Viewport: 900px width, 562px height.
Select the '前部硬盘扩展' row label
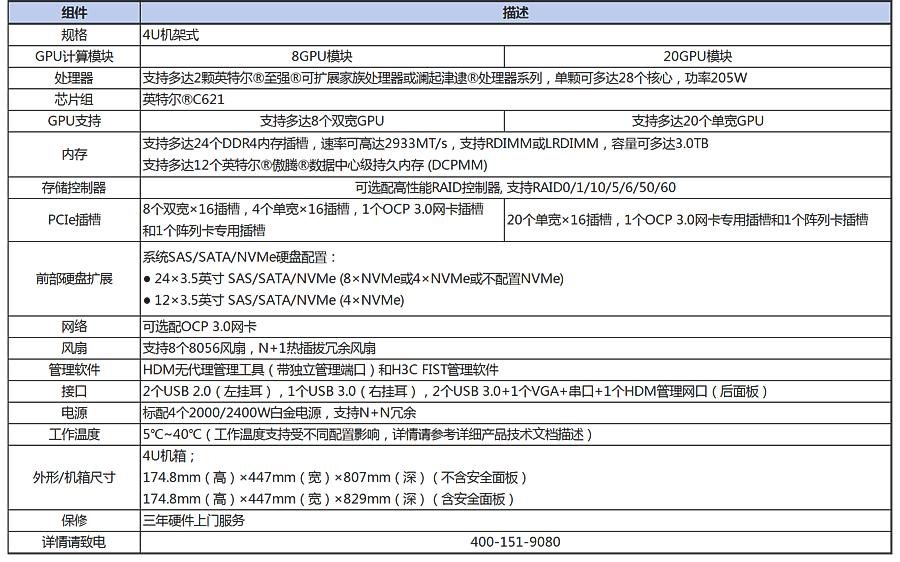[x=74, y=279]
